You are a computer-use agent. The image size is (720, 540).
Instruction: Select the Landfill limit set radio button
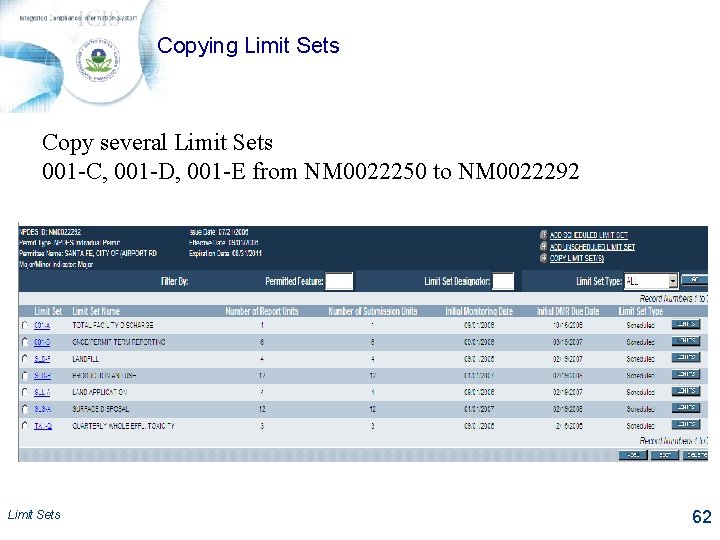pyautogui.click(x=25, y=359)
